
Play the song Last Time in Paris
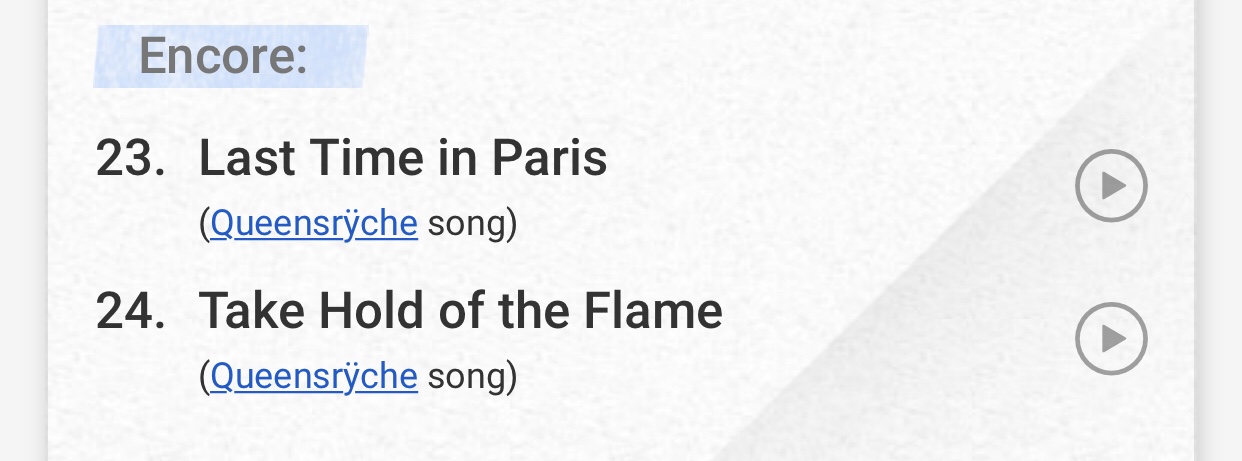pos(1110,185)
